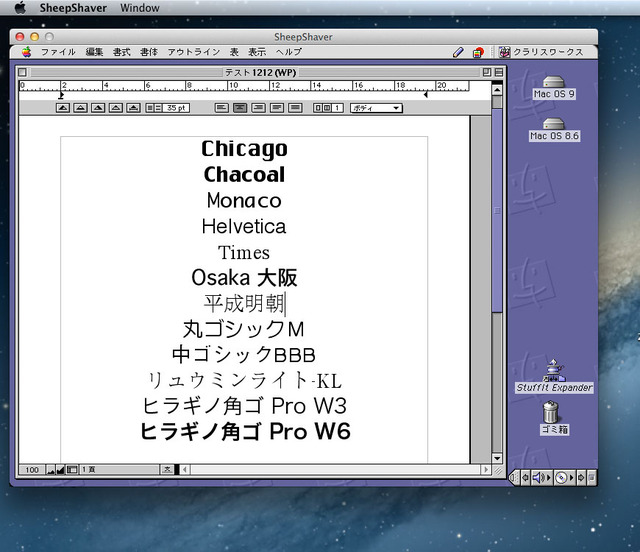Click the vertical scrollbar down arrow
The image size is (640, 552).
[x=497, y=458]
